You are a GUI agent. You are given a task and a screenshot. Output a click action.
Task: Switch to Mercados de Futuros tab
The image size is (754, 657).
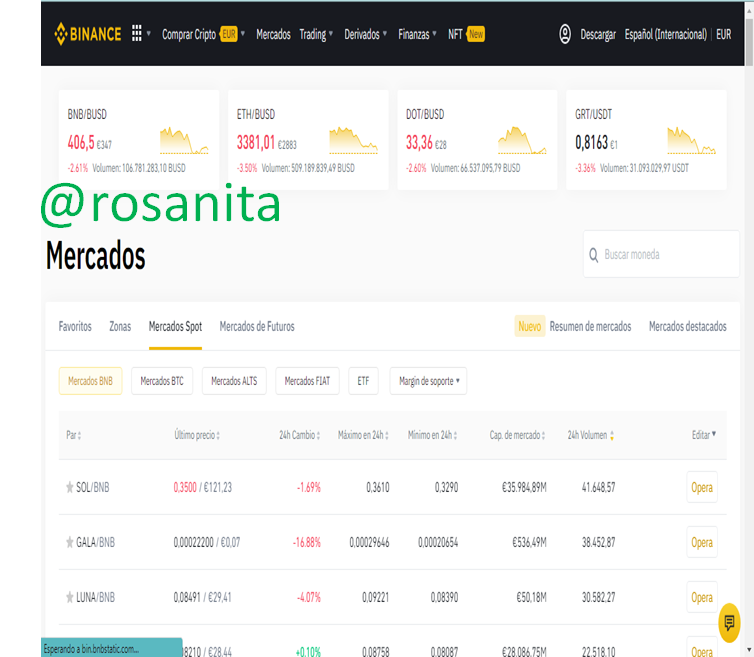click(x=257, y=327)
